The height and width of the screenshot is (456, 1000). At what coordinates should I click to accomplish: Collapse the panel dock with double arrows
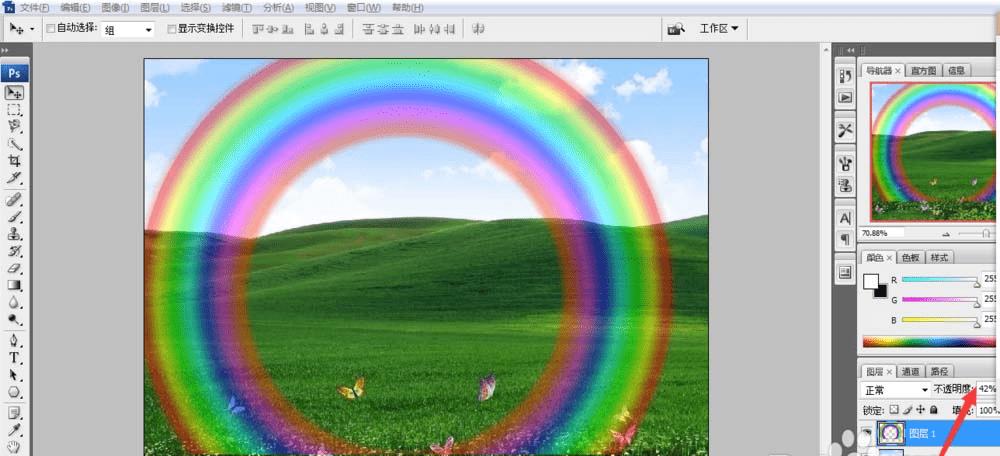click(850, 50)
